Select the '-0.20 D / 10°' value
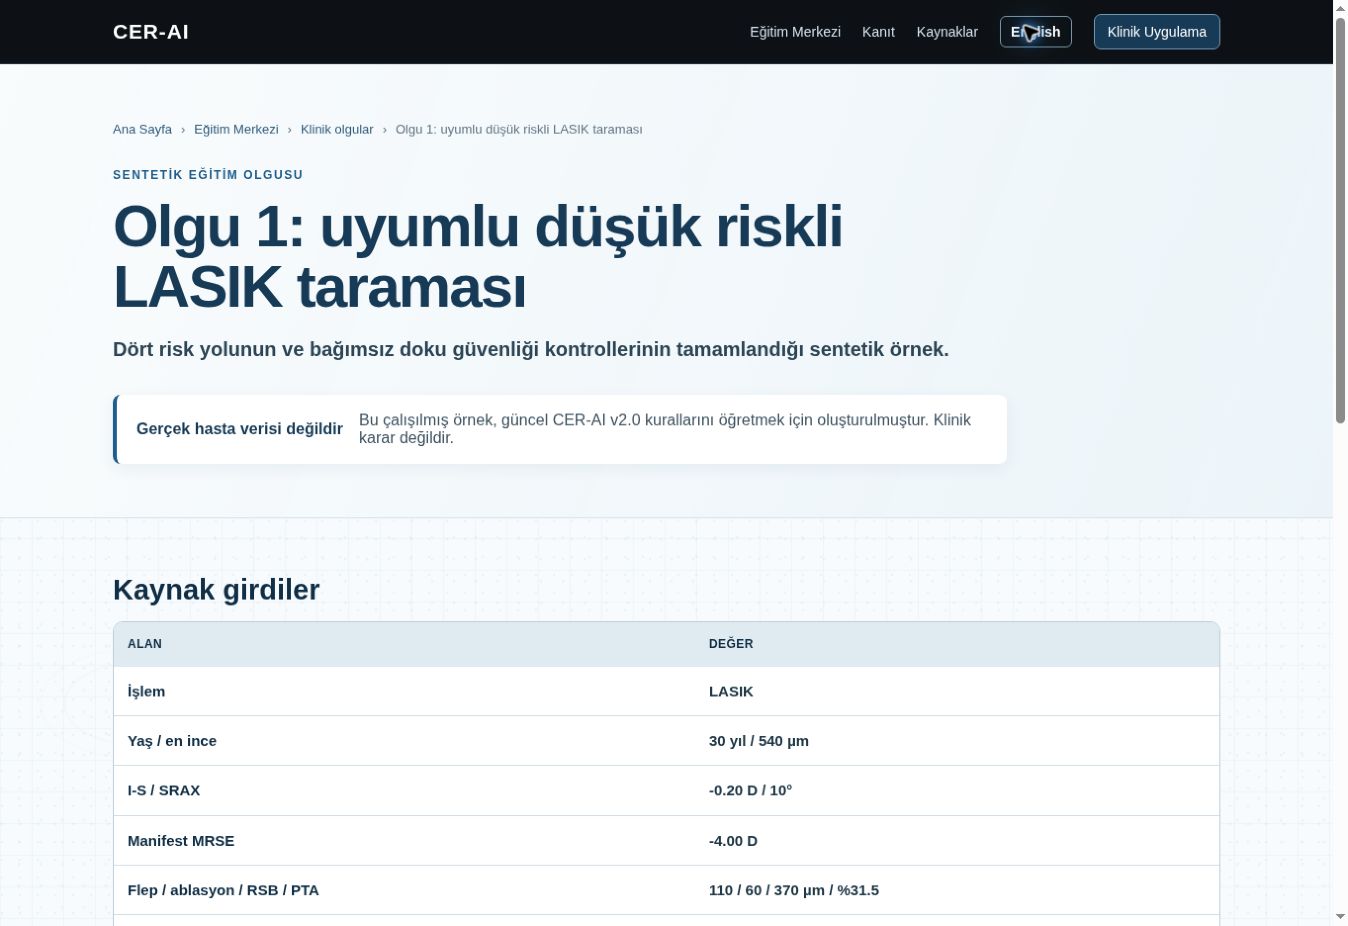Screen dimensions: 1348x926 click(x=750, y=790)
